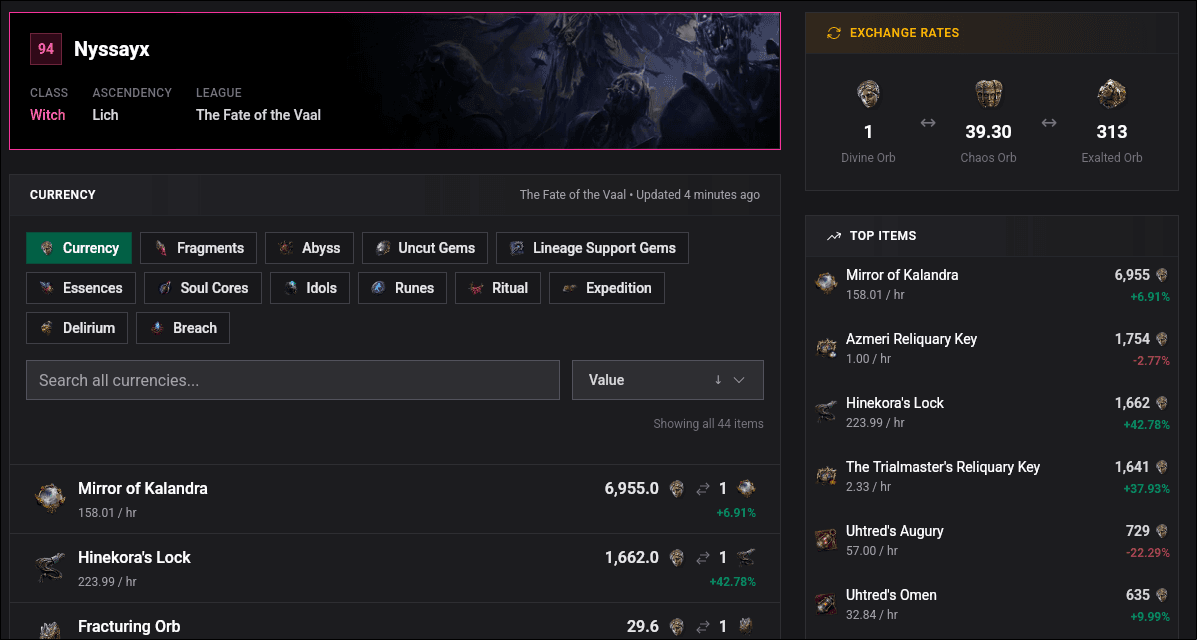Open the Value sort dropdown
Screen dimensions: 1197x640
(667, 380)
